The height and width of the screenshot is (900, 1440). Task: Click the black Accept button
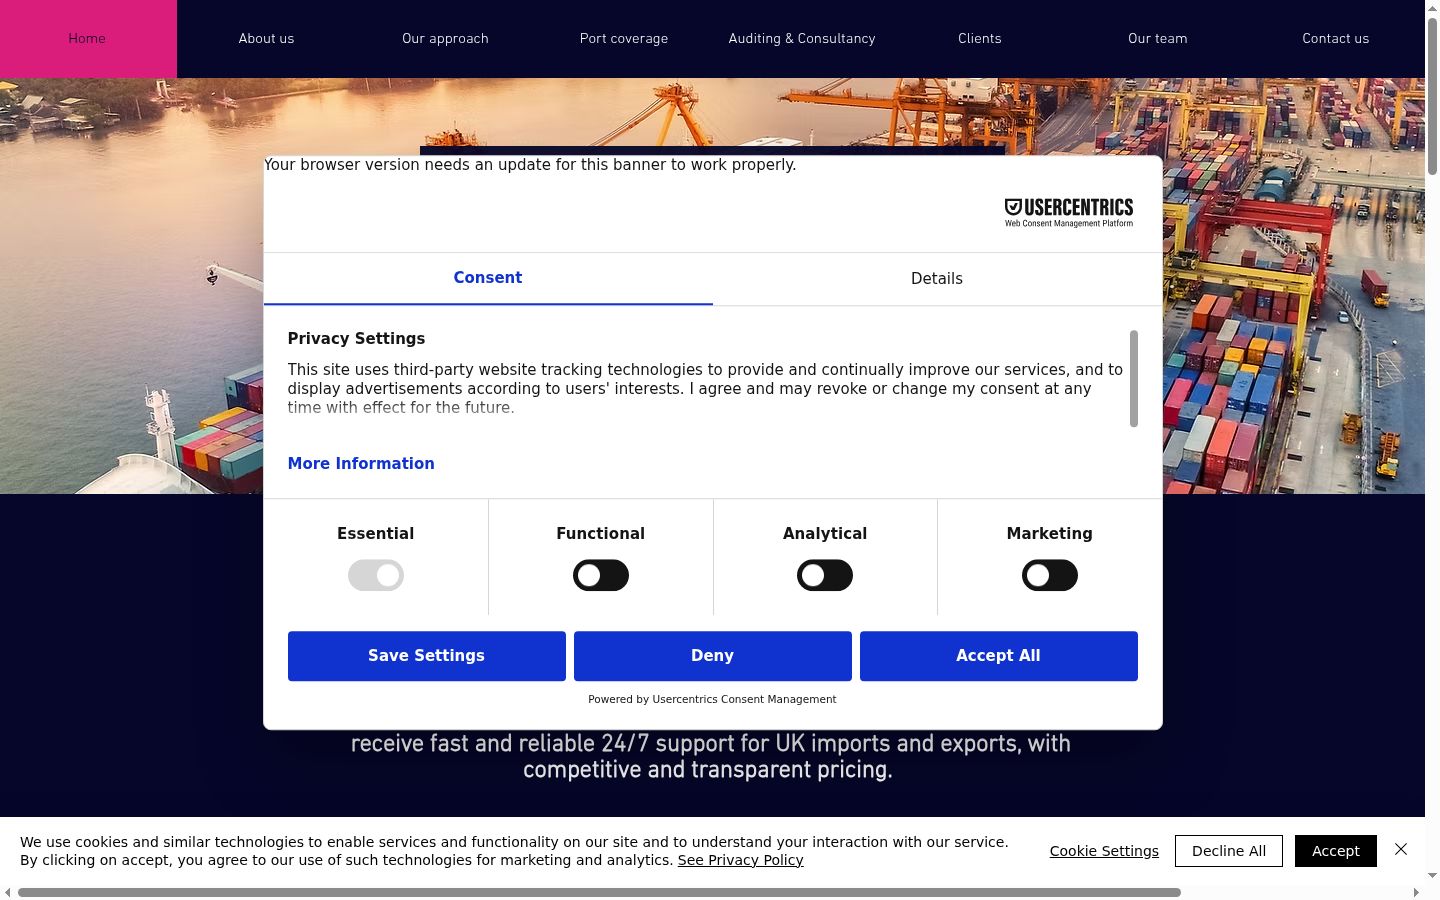coord(1336,851)
